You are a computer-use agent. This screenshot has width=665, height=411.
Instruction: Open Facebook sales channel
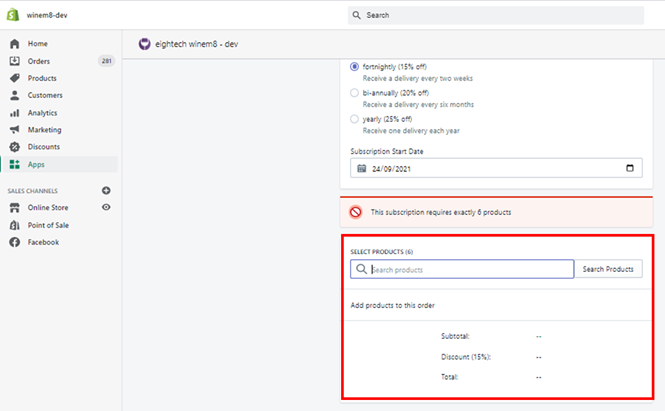(43, 242)
